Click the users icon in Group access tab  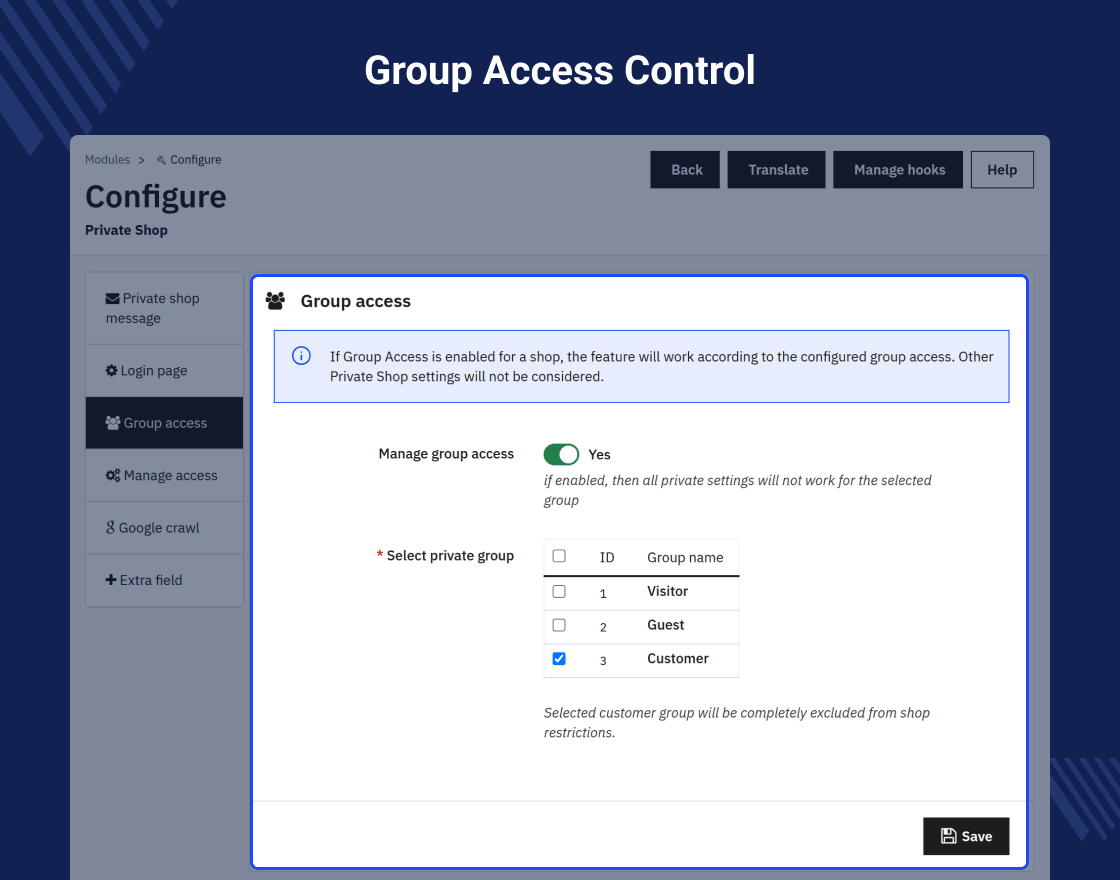(x=113, y=423)
